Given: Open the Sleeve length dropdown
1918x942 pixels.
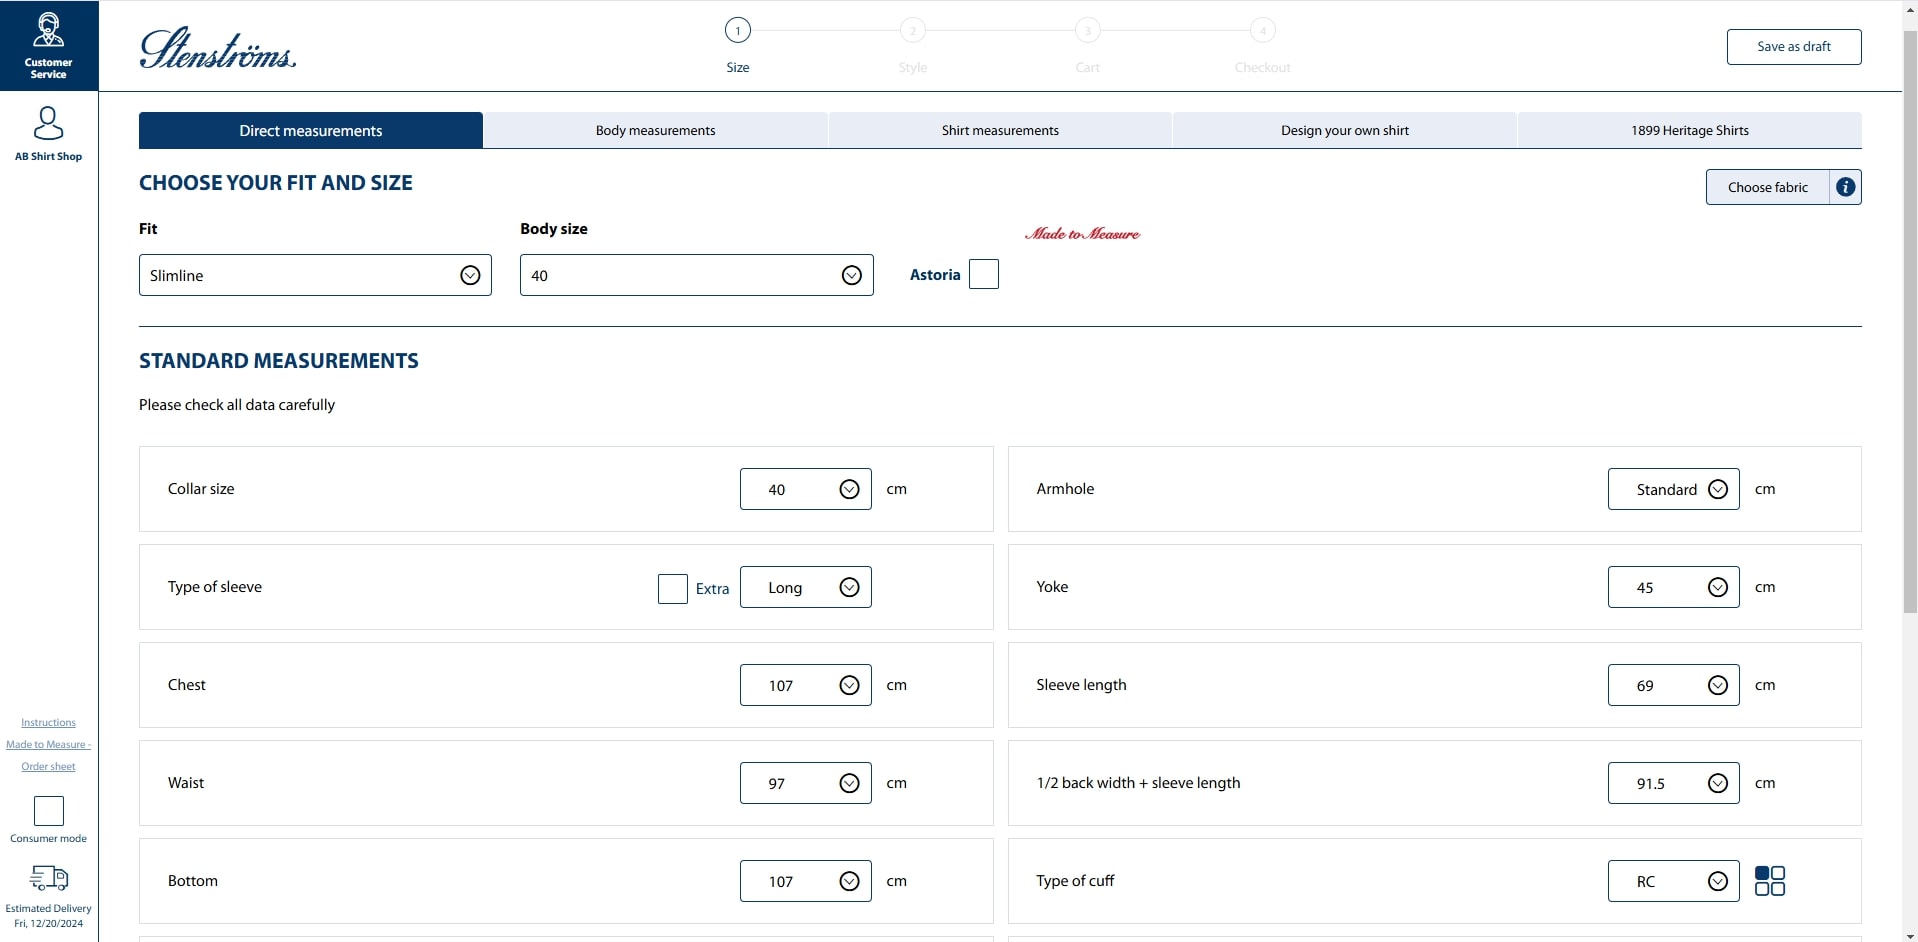Looking at the screenshot, I should point(1673,685).
